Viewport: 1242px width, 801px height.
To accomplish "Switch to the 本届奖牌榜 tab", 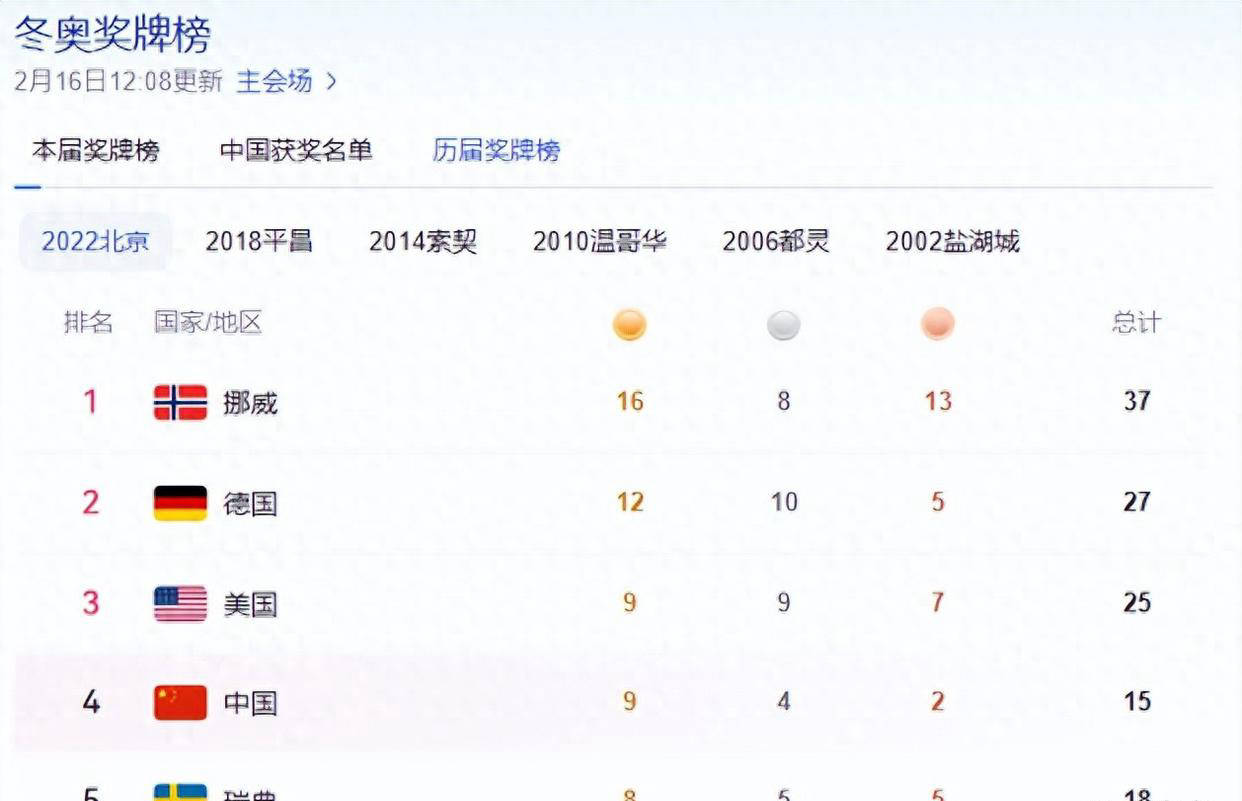I will [x=95, y=151].
